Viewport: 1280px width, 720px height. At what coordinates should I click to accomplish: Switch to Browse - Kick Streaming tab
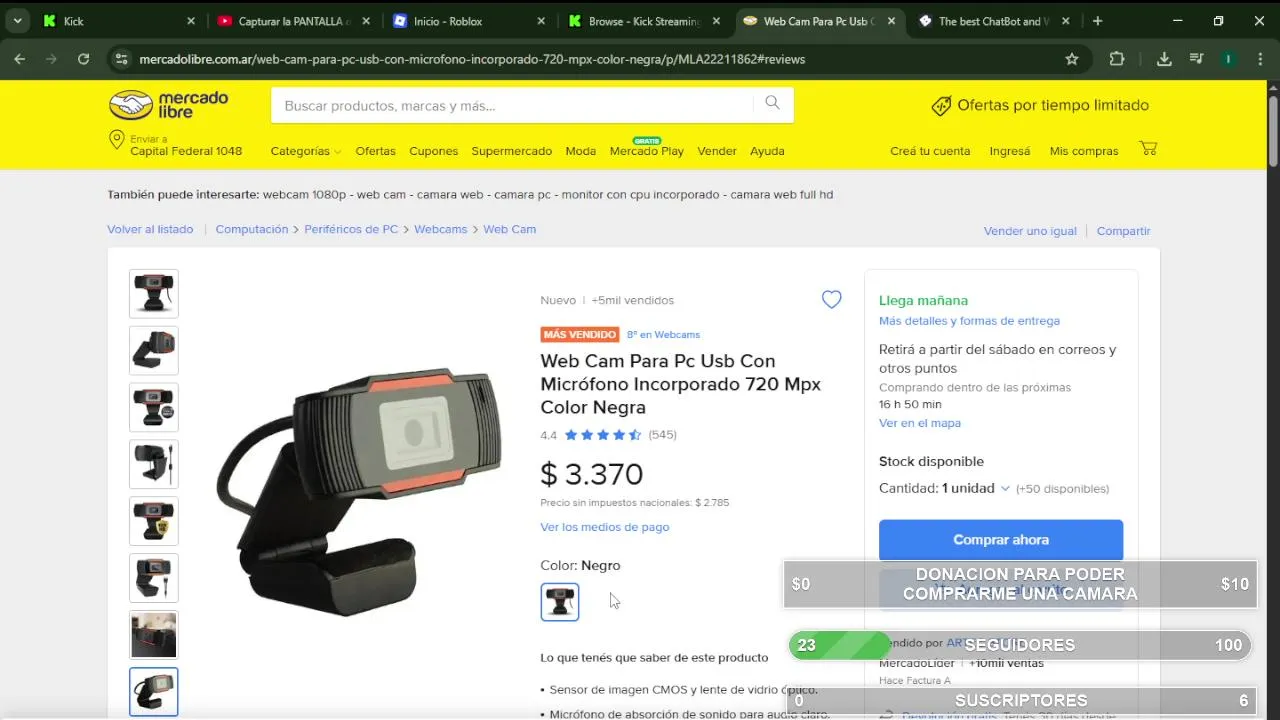point(644,21)
